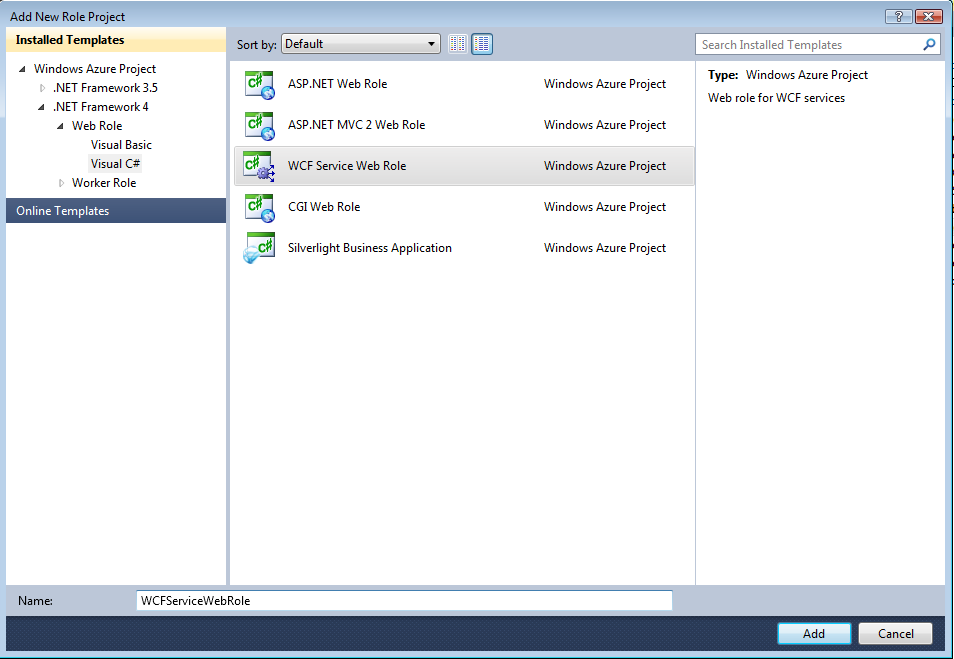The image size is (954, 659).
Task: Select Visual C# under Web Role
Action: (x=115, y=164)
